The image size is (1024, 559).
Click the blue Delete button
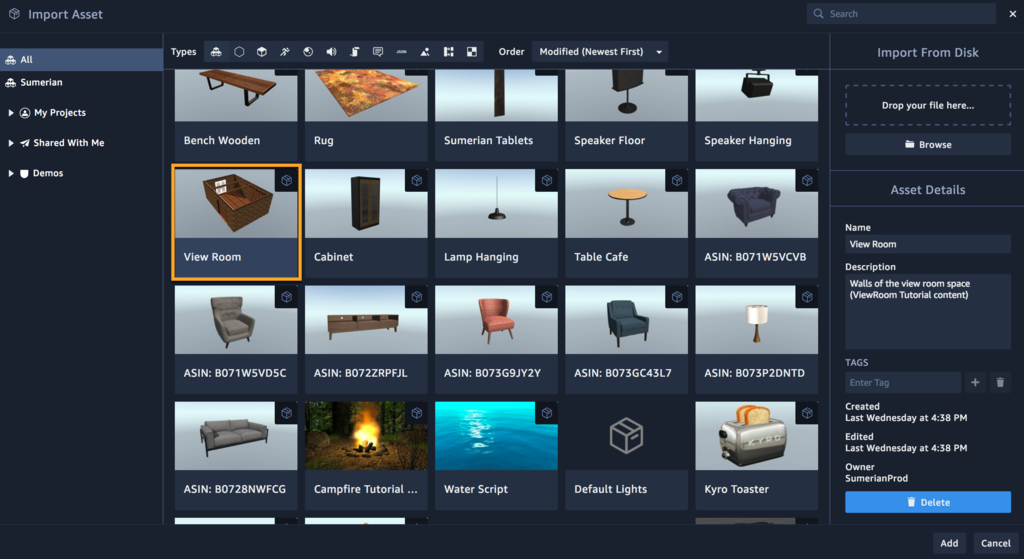927,502
